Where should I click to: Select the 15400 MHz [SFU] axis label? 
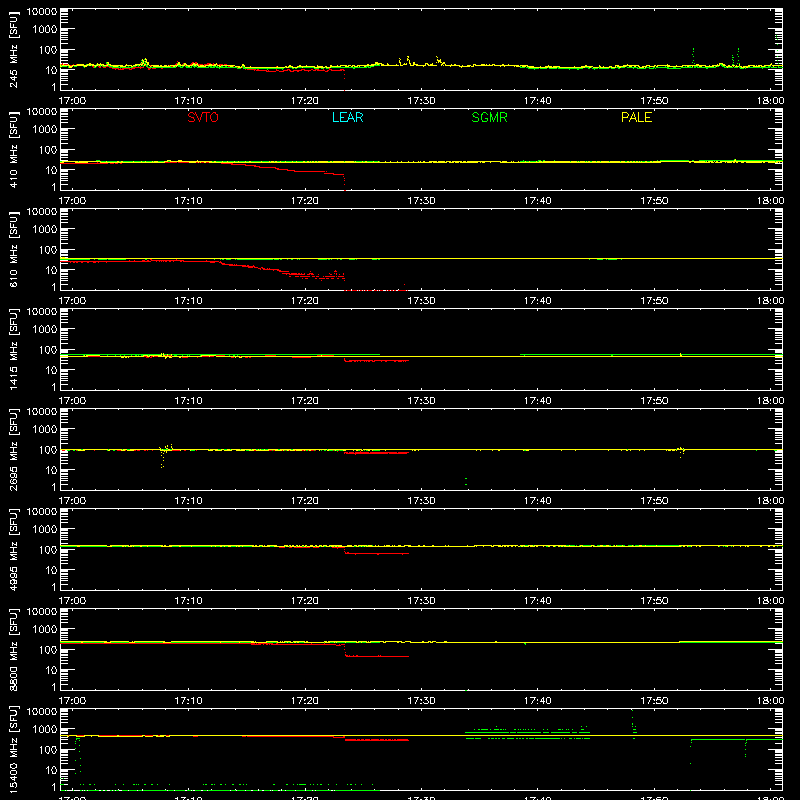14,749
